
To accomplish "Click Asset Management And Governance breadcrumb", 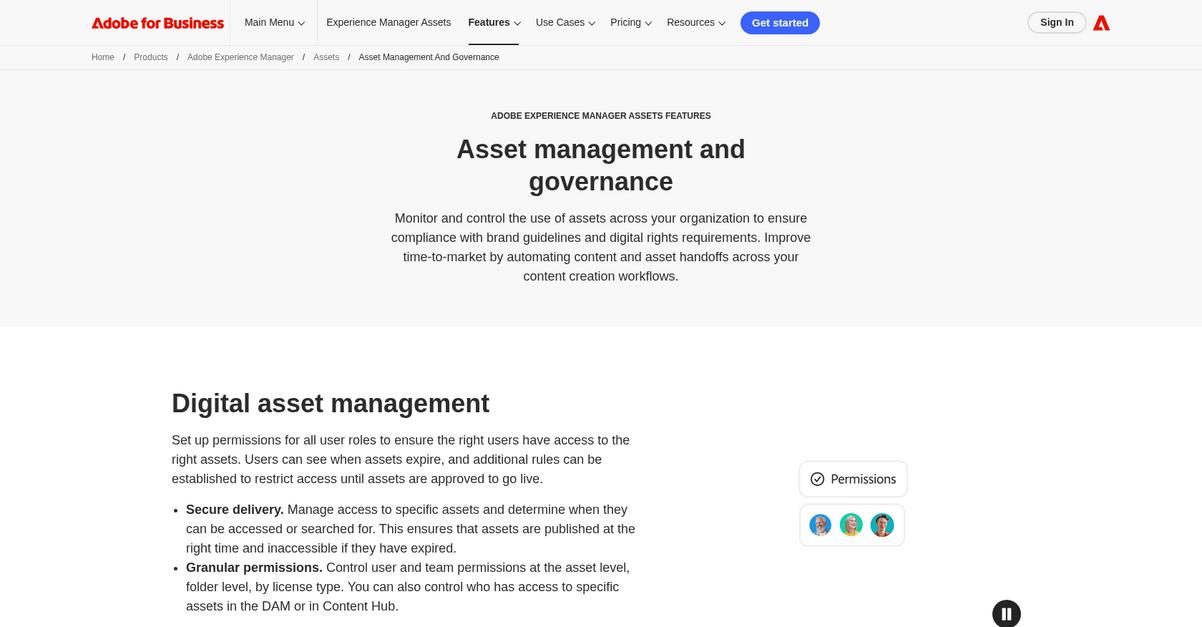I will click(429, 57).
